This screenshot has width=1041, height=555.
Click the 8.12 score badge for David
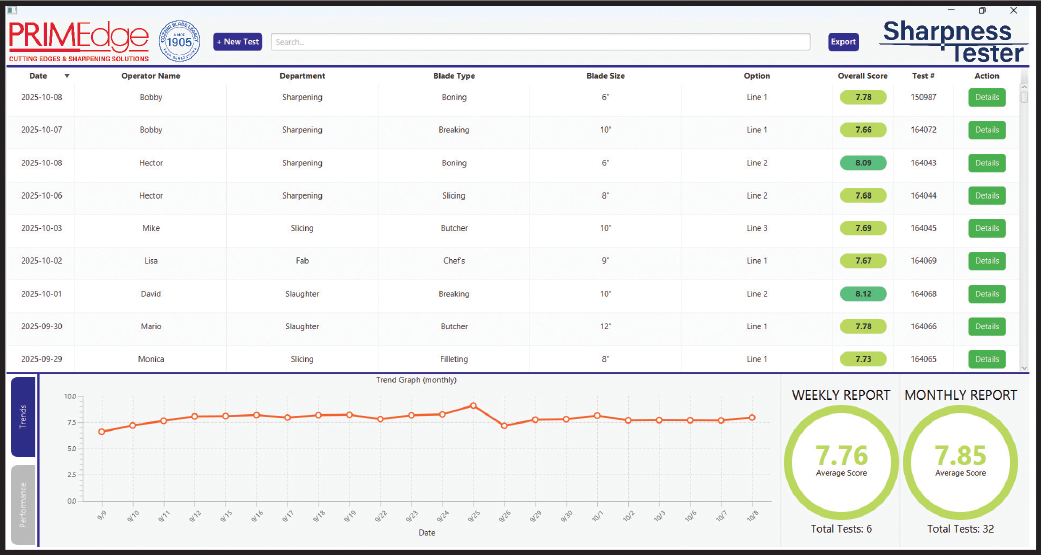tap(863, 294)
